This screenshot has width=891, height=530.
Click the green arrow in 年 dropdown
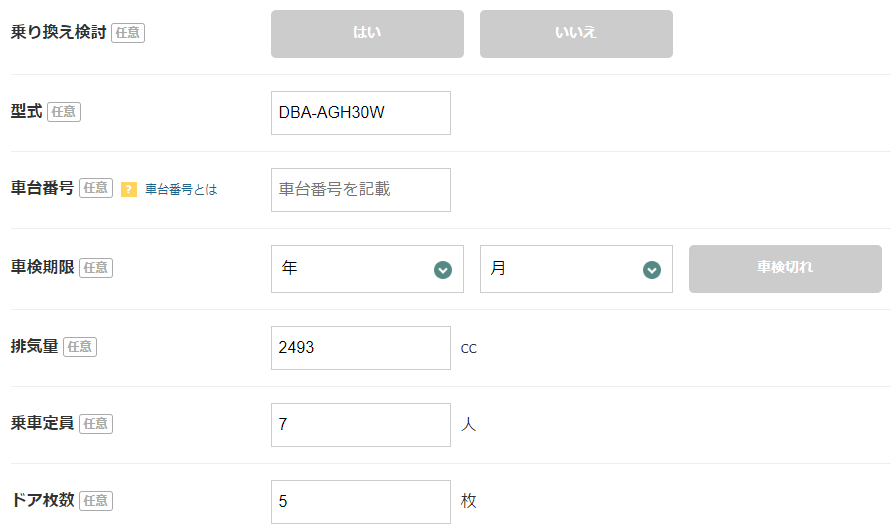pyautogui.click(x=443, y=270)
